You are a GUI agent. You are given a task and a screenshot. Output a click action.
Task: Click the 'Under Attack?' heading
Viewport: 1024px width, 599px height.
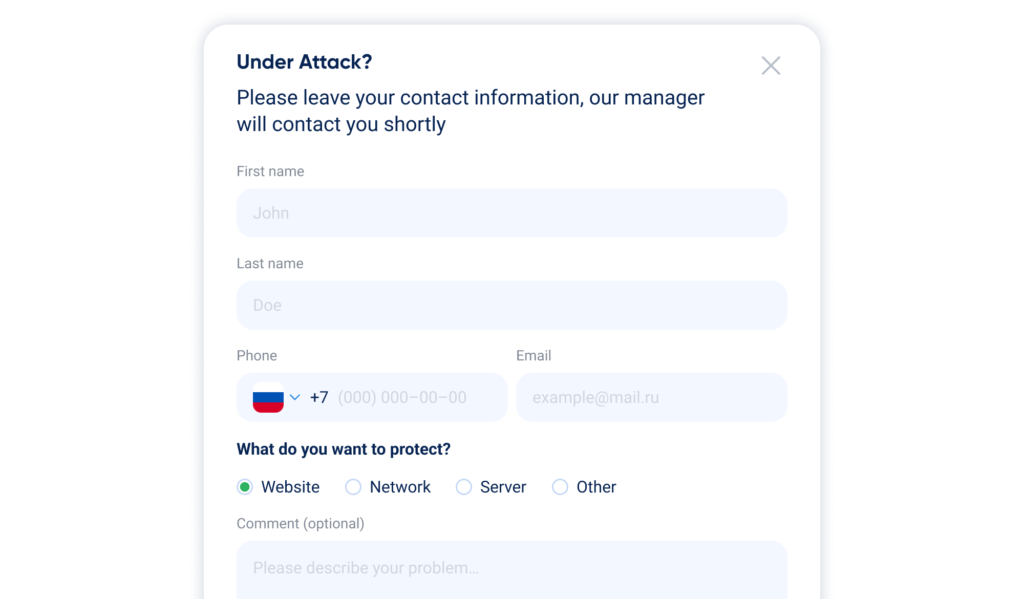click(x=303, y=62)
